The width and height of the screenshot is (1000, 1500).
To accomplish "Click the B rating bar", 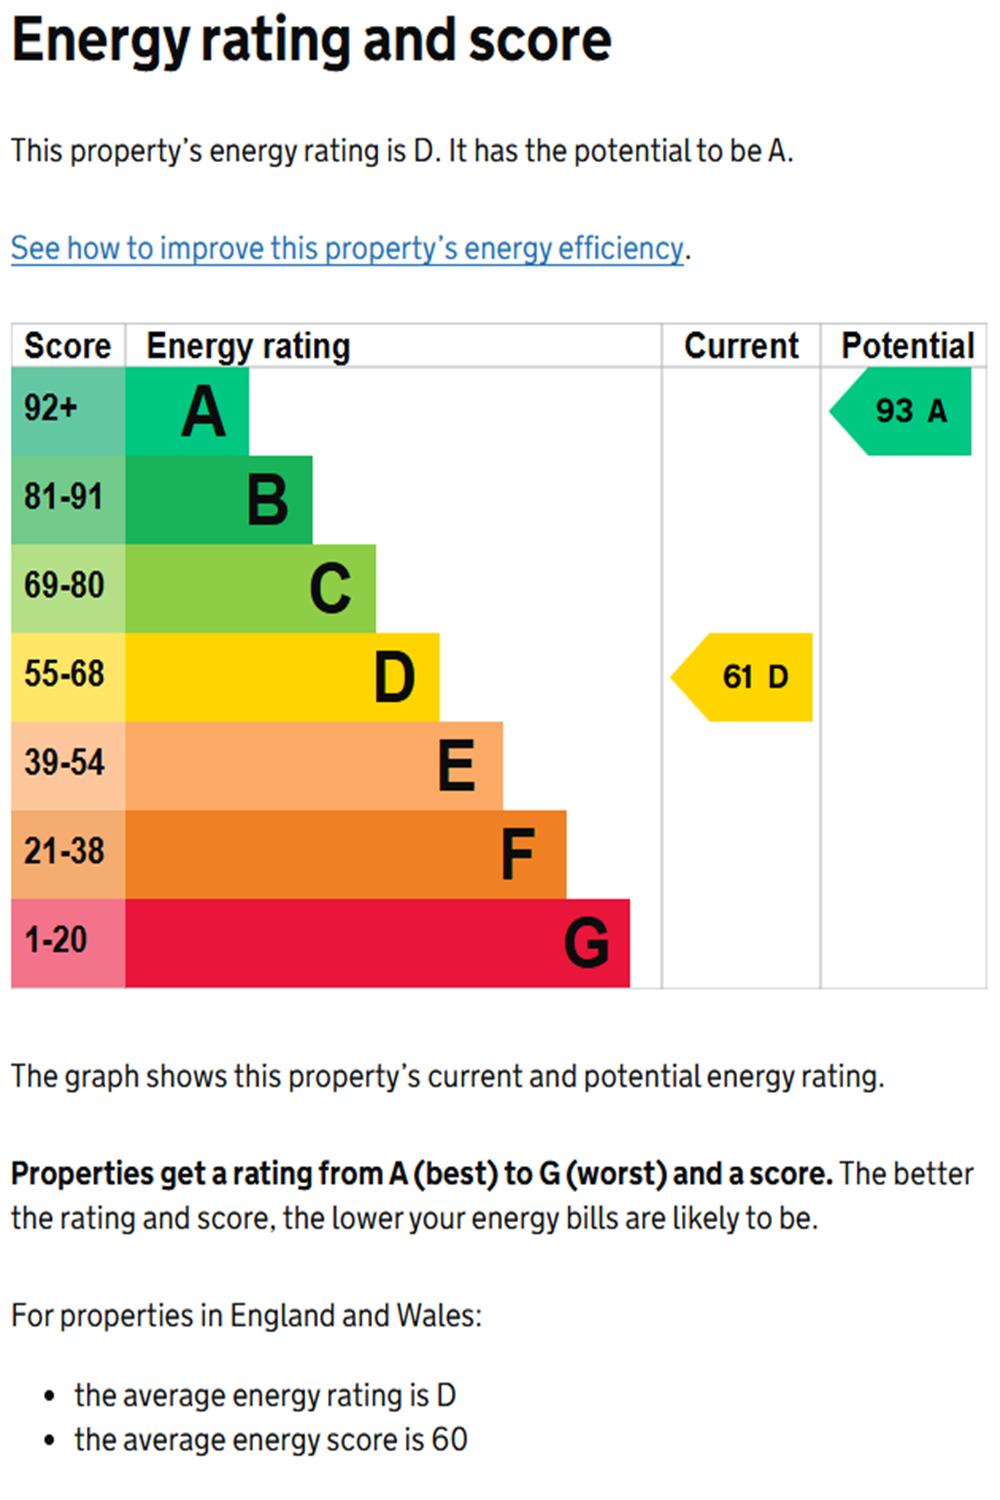I will pos(220,500).
